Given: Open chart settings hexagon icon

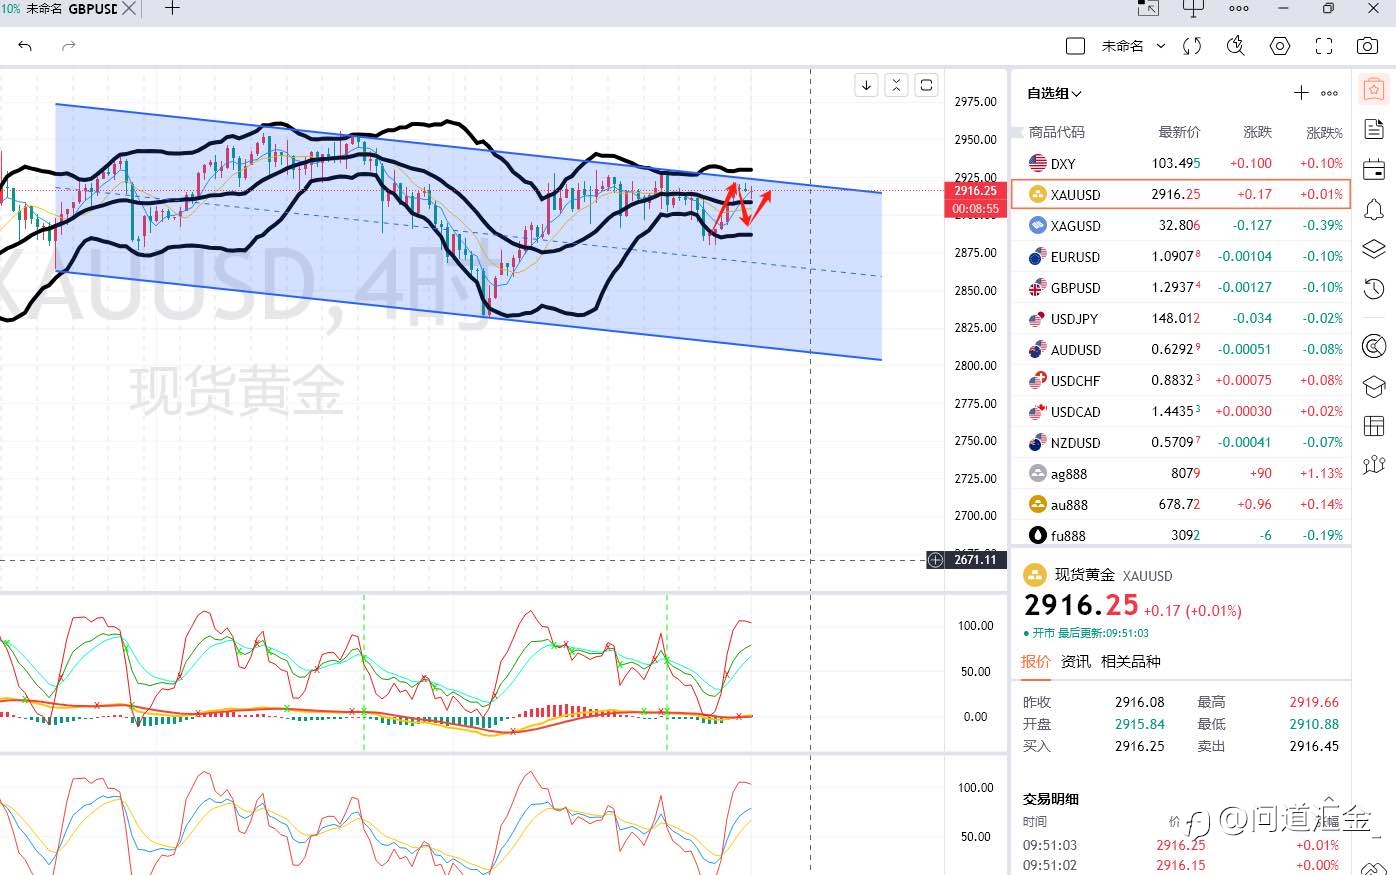Looking at the screenshot, I should pyautogui.click(x=1280, y=46).
